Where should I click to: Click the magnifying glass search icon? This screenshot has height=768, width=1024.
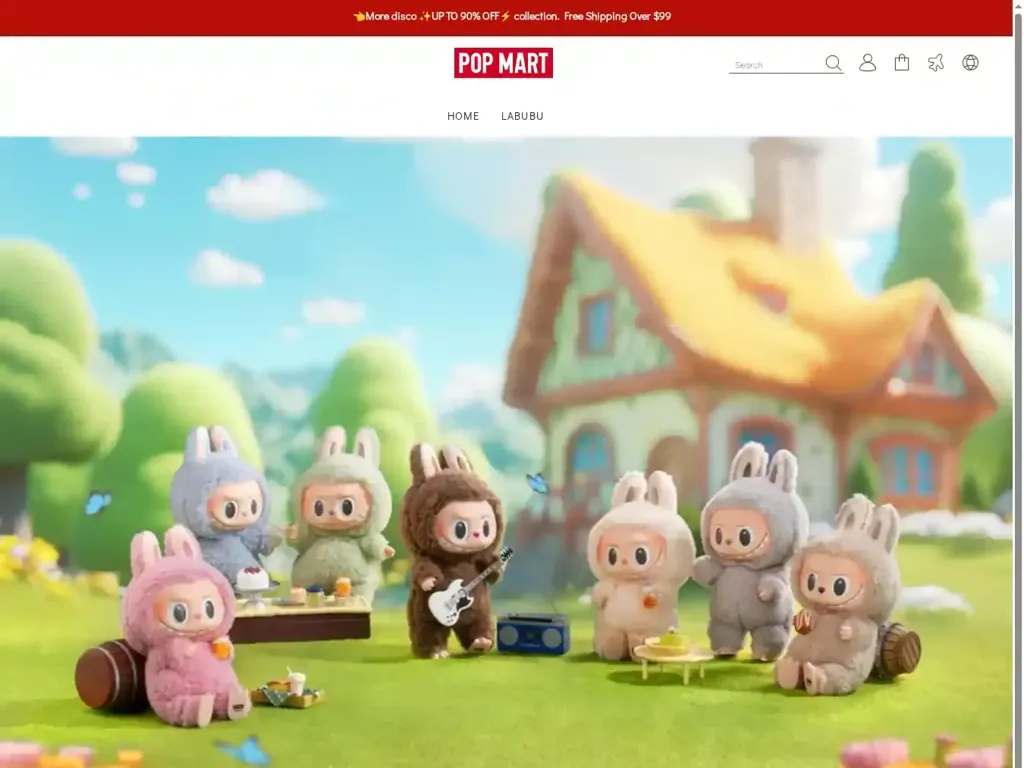click(x=833, y=63)
